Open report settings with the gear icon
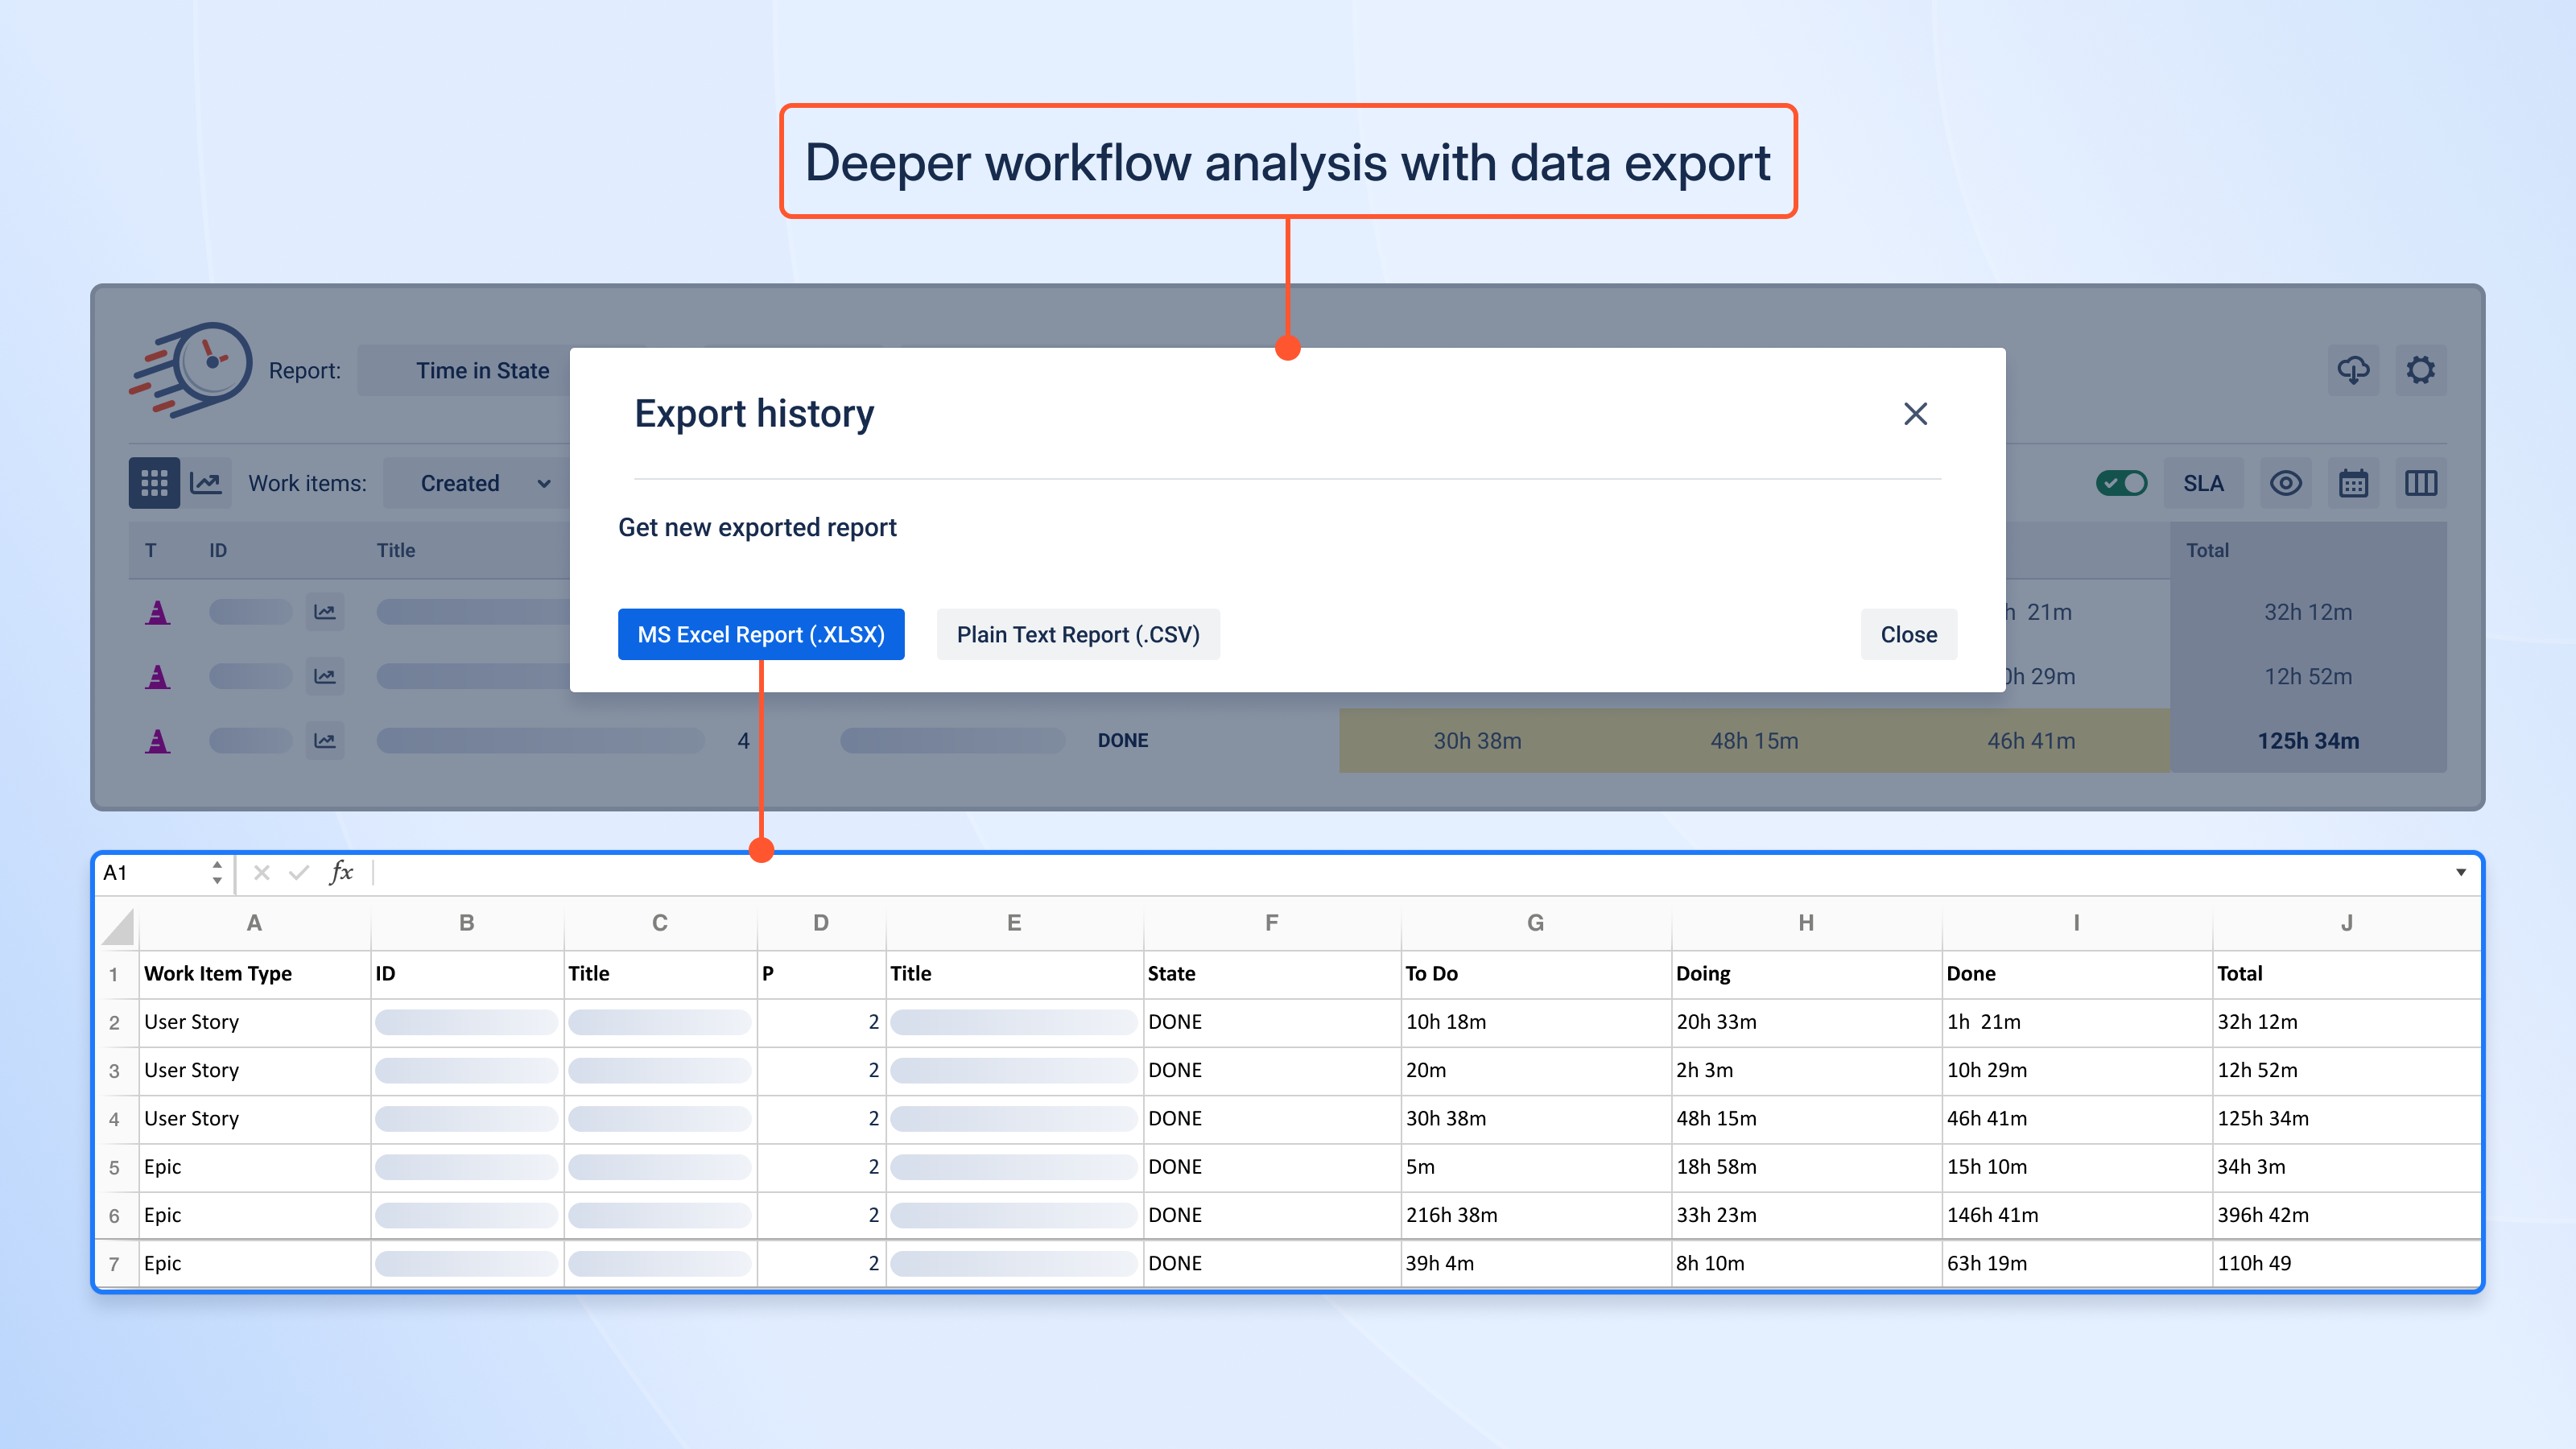2576x1449 pixels. click(x=2421, y=370)
